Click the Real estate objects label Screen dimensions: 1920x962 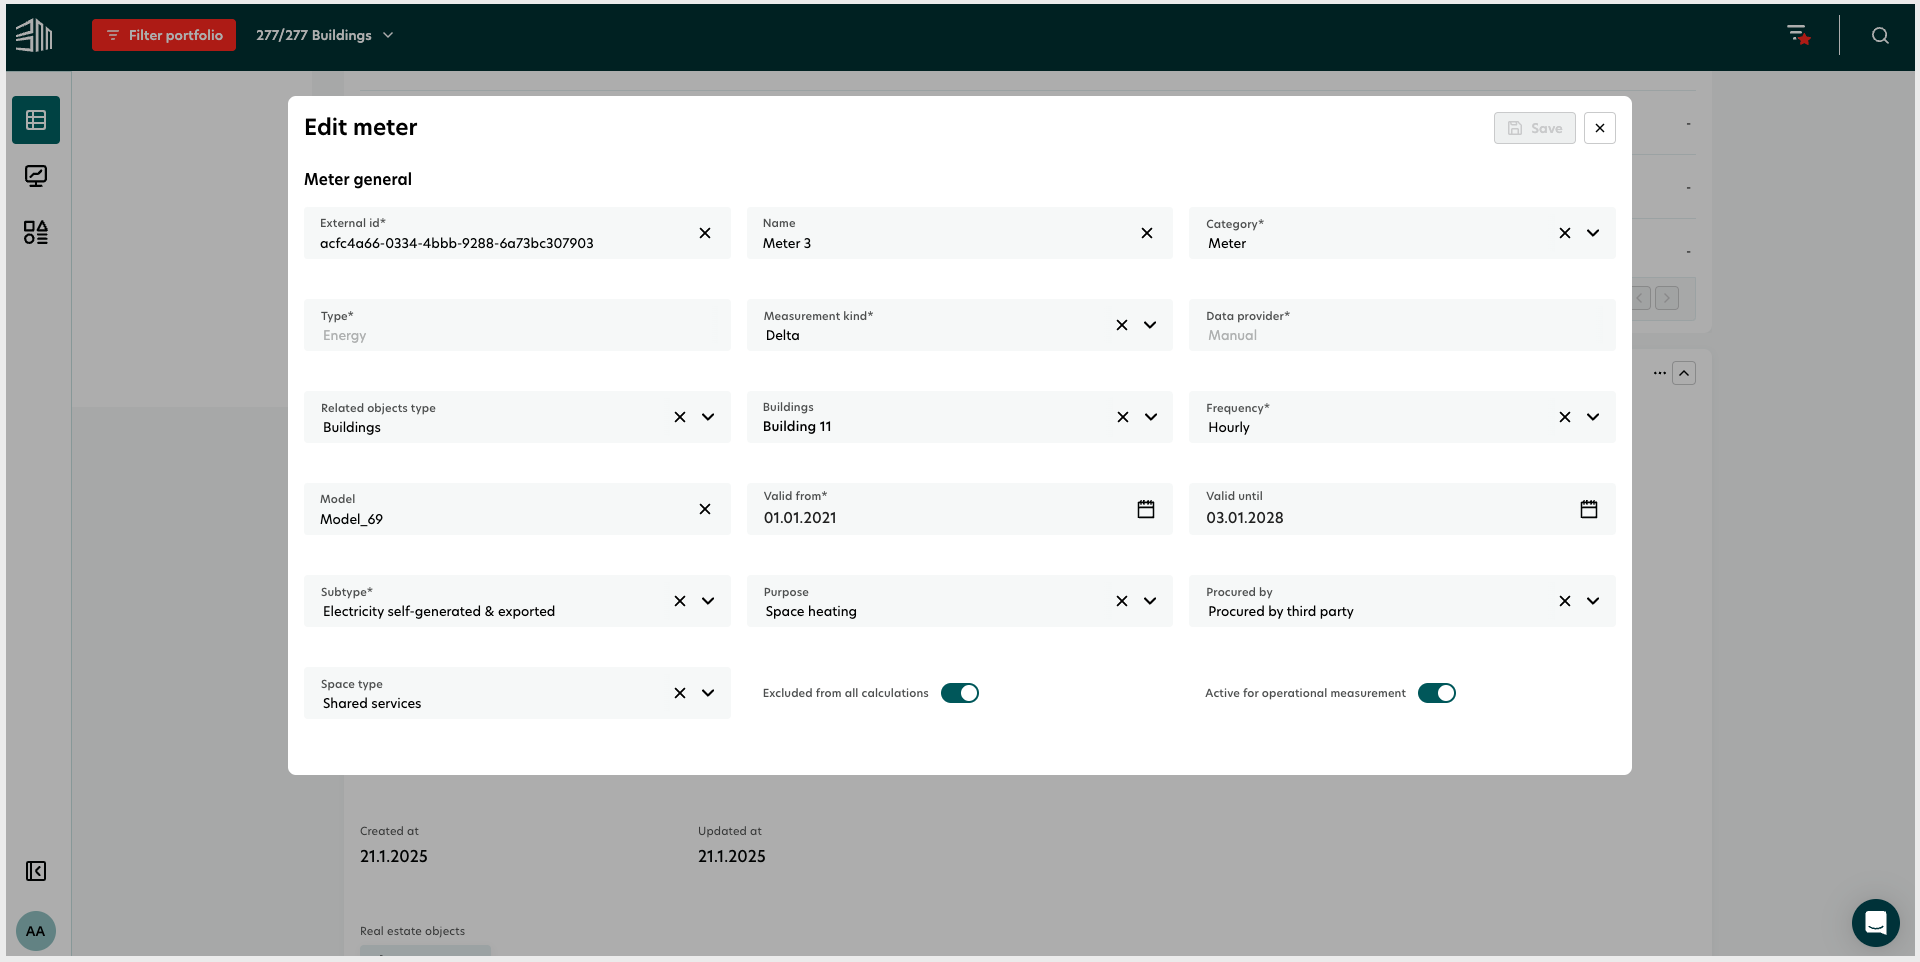(x=412, y=931)
